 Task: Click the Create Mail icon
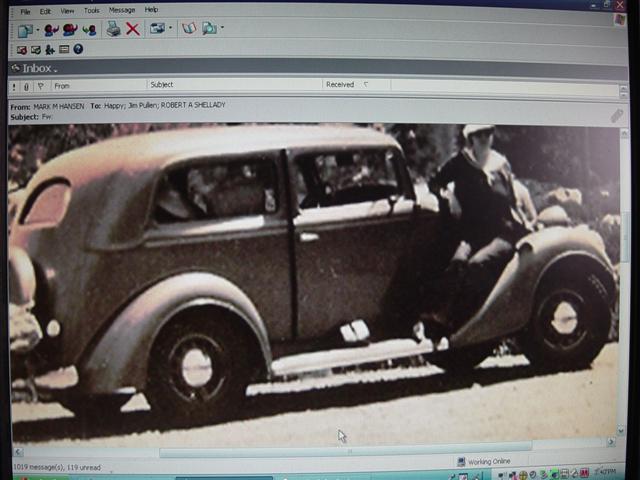tap(23, 30)
